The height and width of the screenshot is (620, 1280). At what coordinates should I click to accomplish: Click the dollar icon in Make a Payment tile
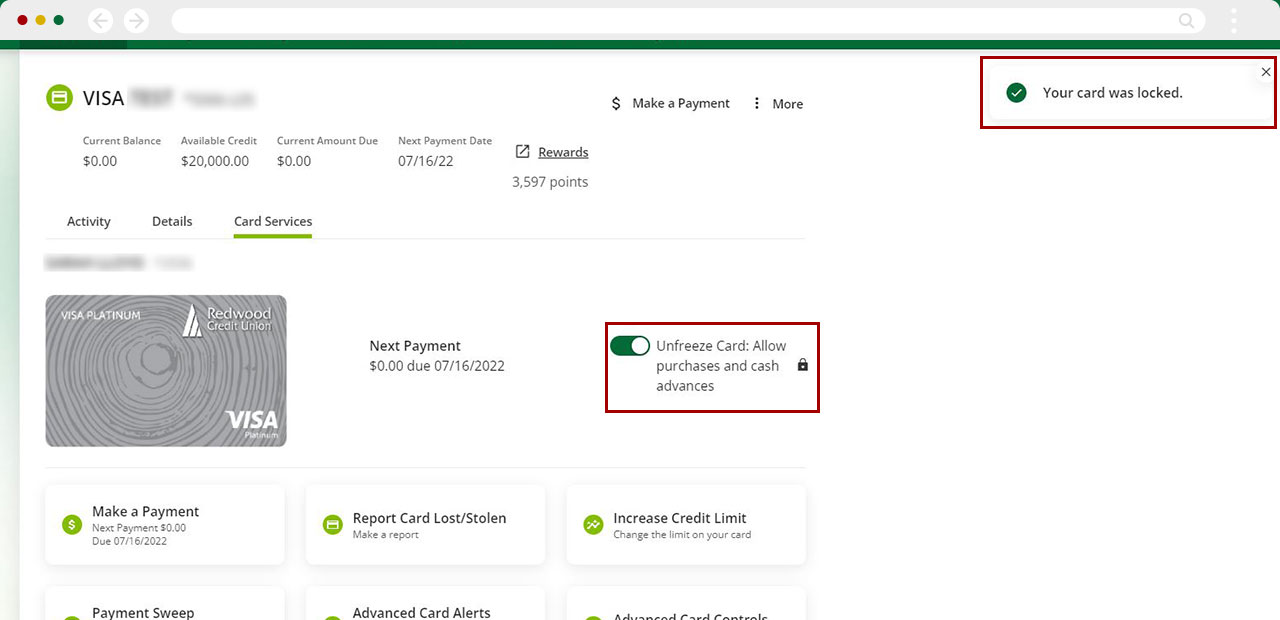point(71,525)
